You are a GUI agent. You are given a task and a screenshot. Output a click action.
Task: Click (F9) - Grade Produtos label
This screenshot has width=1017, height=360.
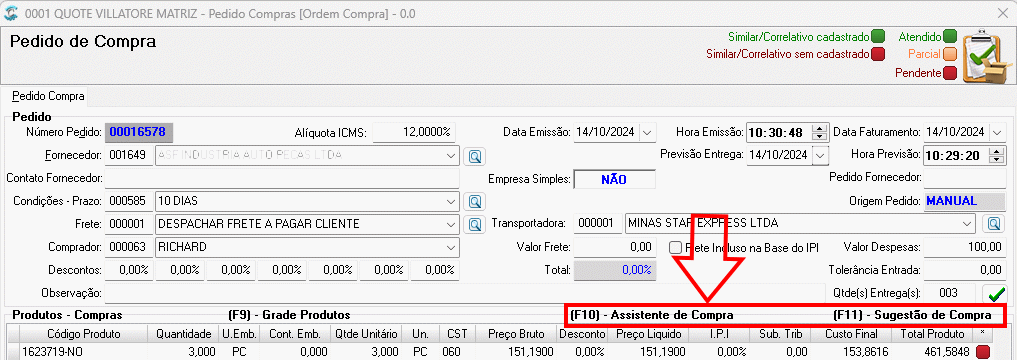[289, 315]
